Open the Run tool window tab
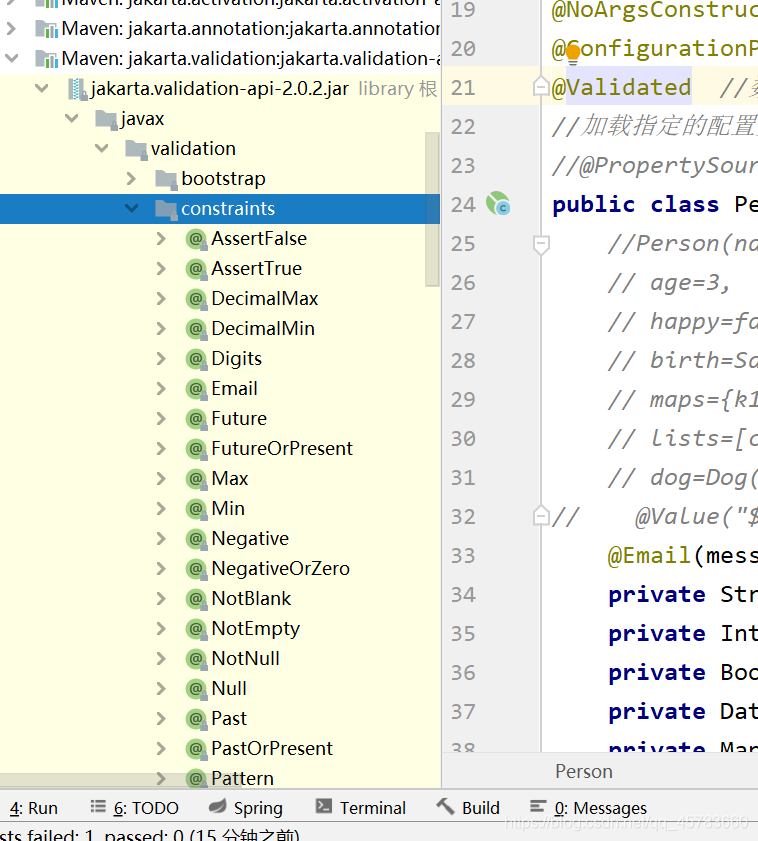The height and width of the screenshot is (841, 758). (x=33, y=808)
